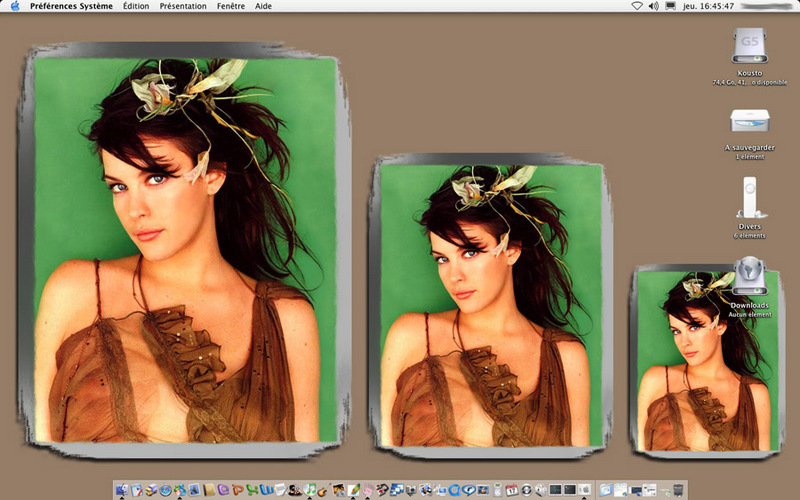Open Microsoft Word from the dock
The height and width of the screenshot is (500, 800).
tap(266, 490)
